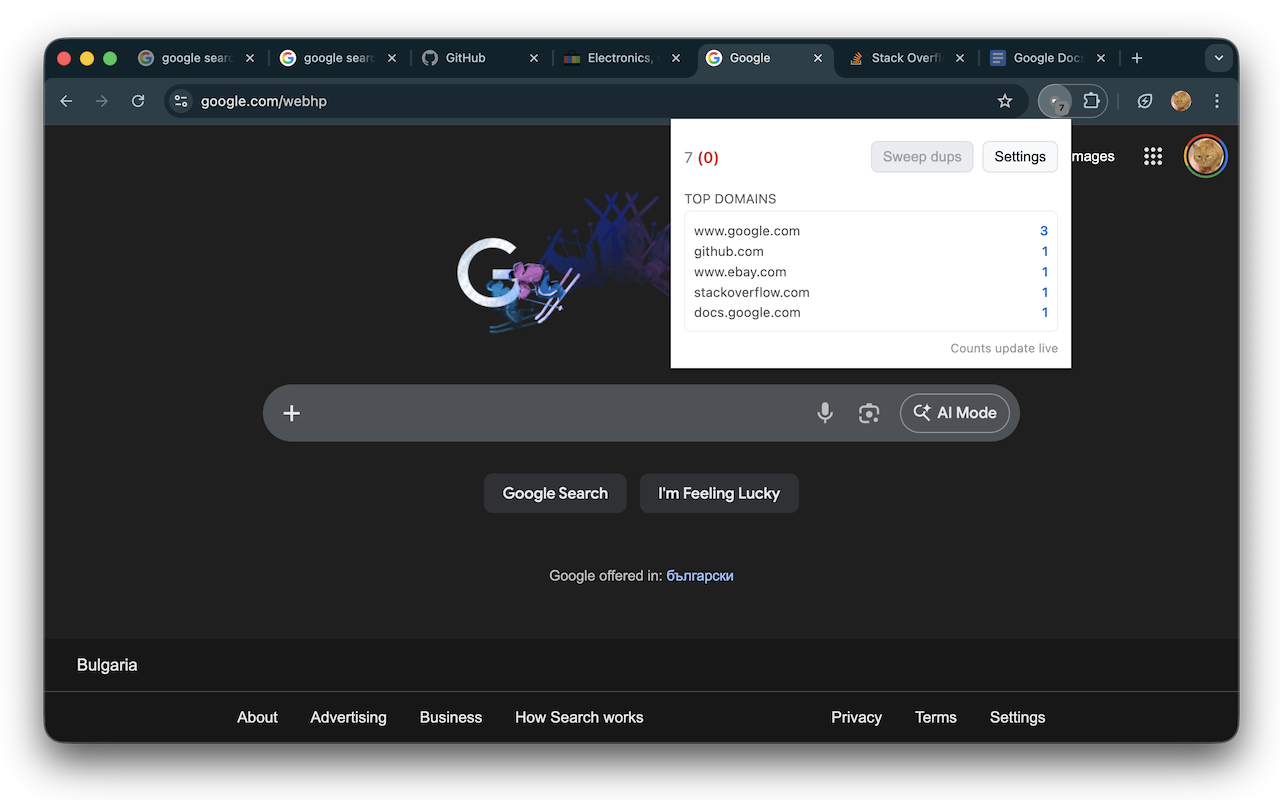Close the Electronics tab
The width and height of the screenshot is (1280, 800).
pyautogui.click(x=676, y=58)
